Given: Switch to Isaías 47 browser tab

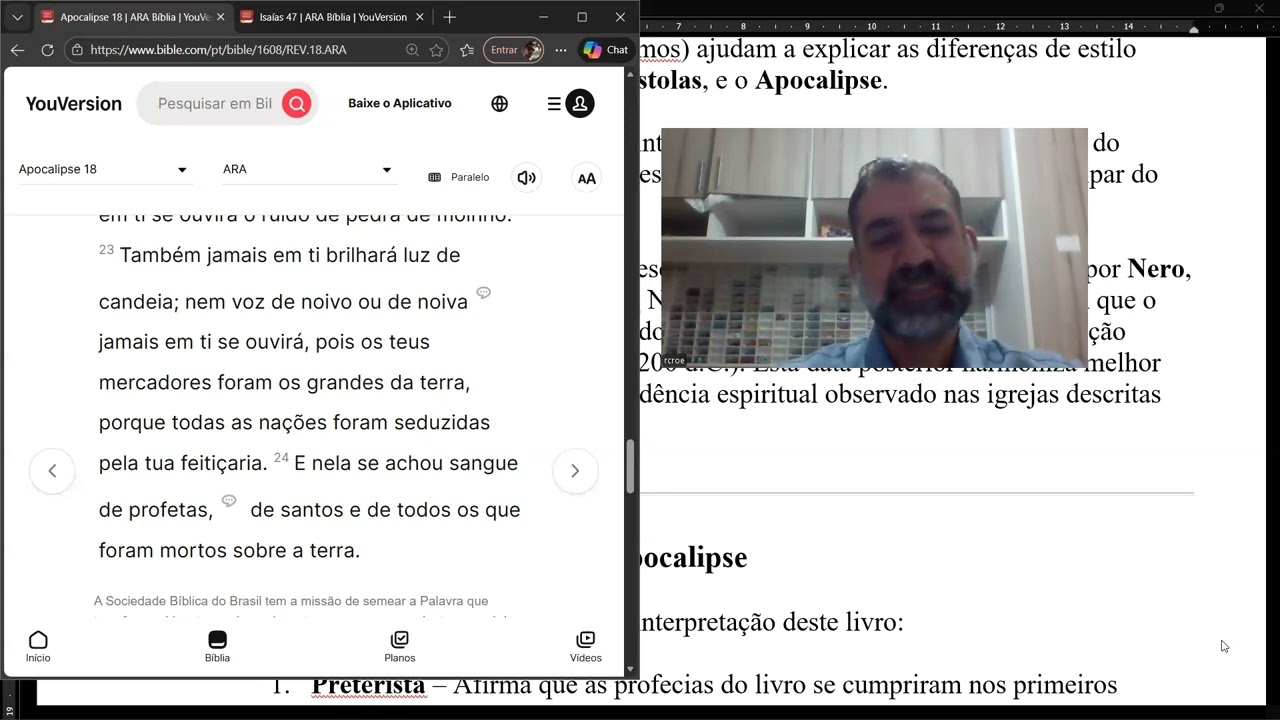Looking at the screenshot, I should click(x=331, y=17).
